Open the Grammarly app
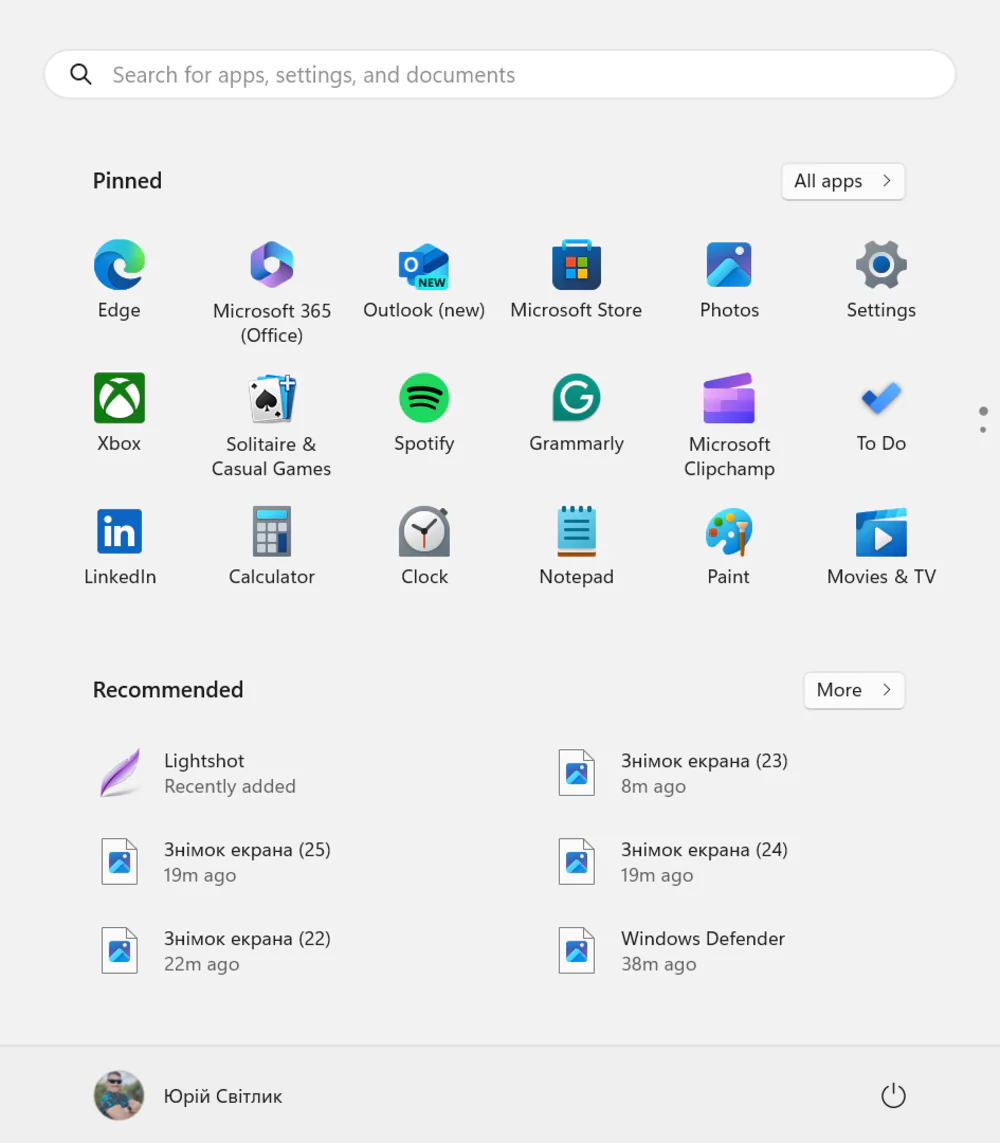This screenshot has height=1143, width=1000. 577,413
